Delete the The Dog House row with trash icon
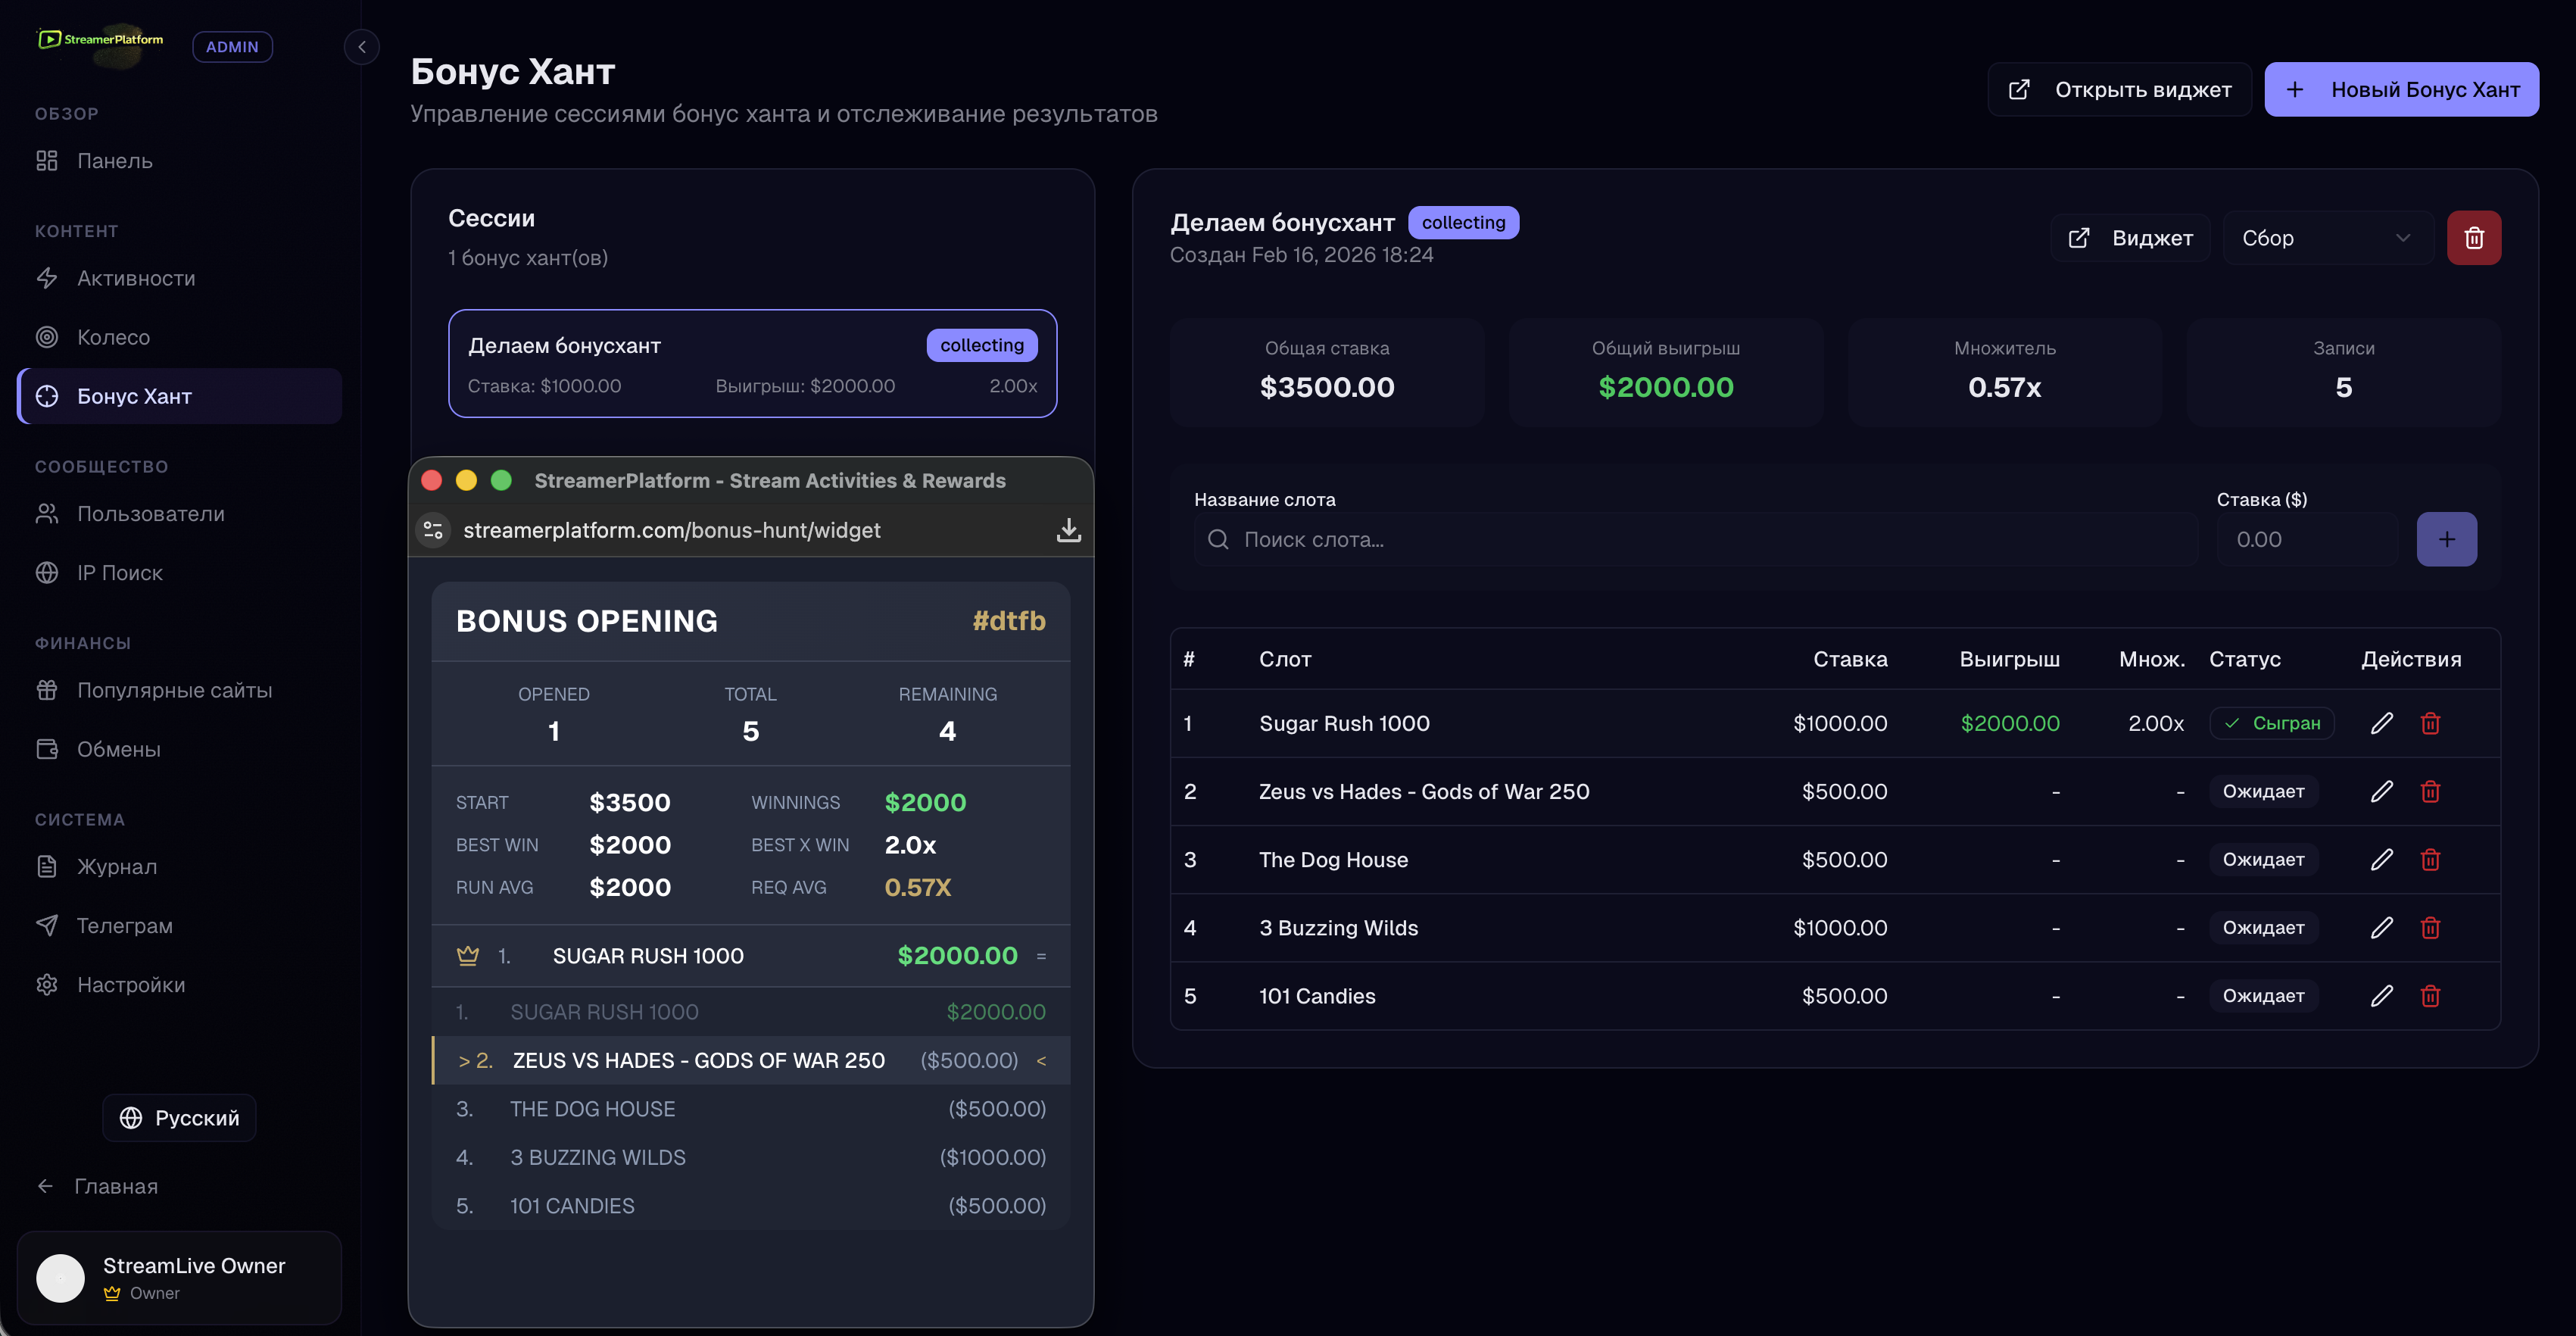Image resolution: width=2576 pixels, height=1336 pixels. [x=2430, y=860]
